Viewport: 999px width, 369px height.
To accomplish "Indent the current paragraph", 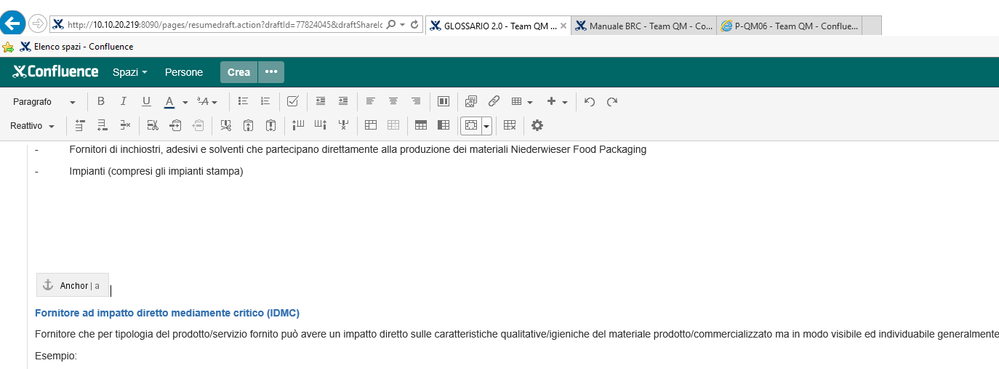I will (343, 101).
